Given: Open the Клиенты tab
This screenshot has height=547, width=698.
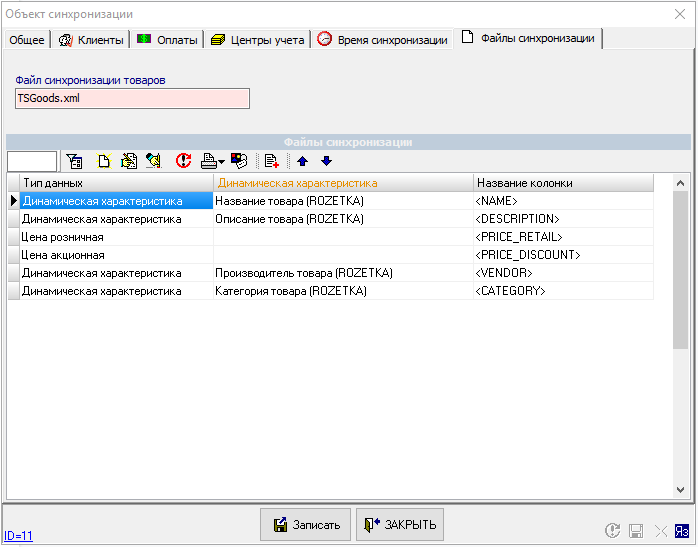Looking at the screenshot, I should pos(92,40).
